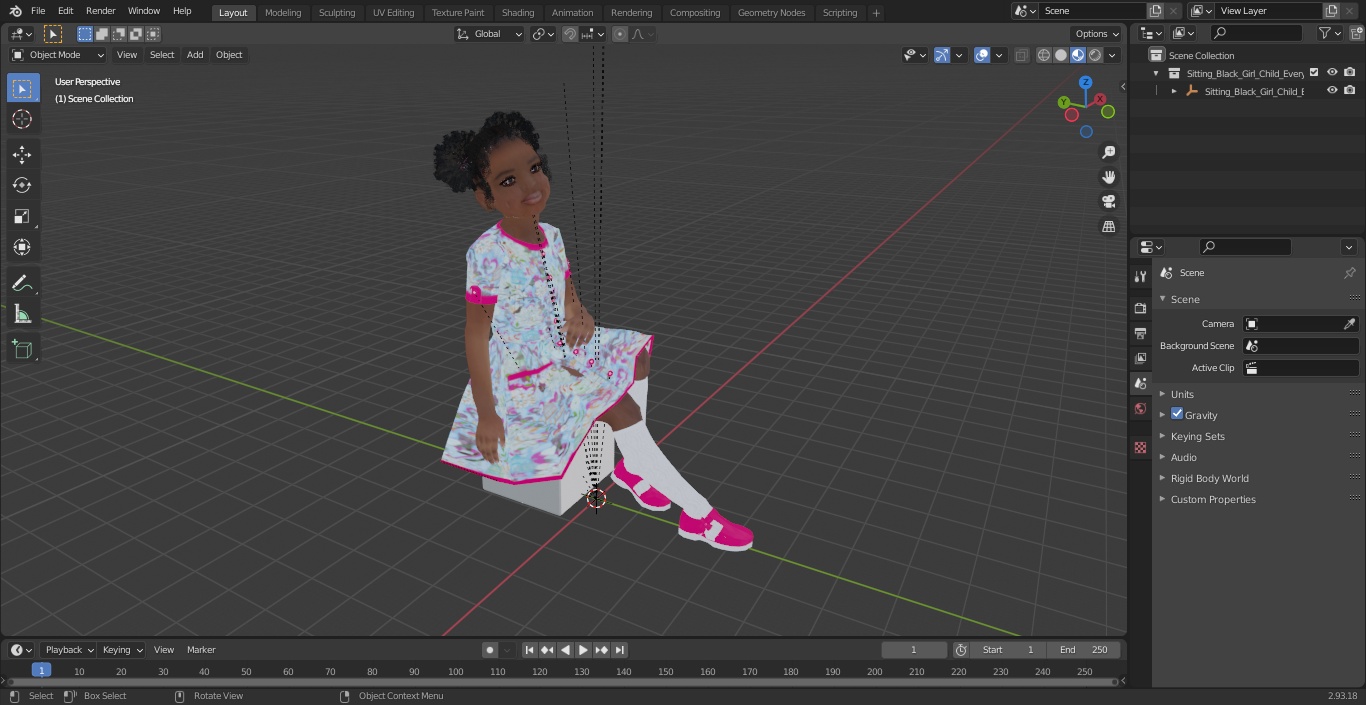Click the current frame number field
This screenshot has height=705, width=1366.
click(913, 650)
